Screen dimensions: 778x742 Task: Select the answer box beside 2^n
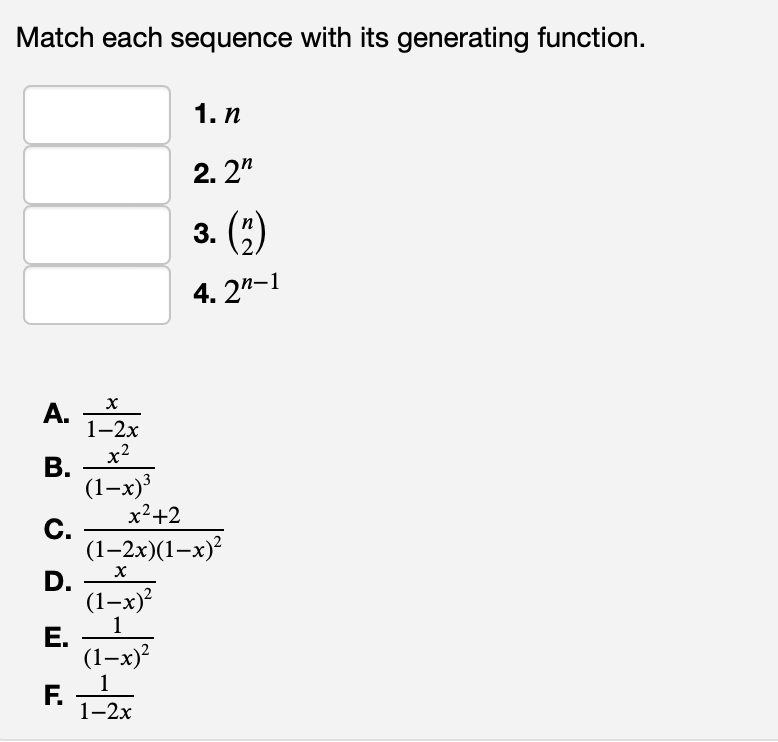97,175
